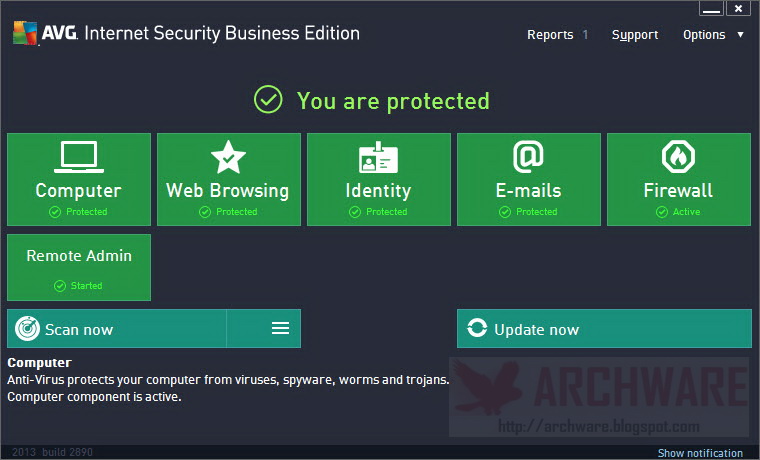The height and width of the screenshot is (460, 760).
Task: Open the Computer tile label
Action: (x=79, y=190)
